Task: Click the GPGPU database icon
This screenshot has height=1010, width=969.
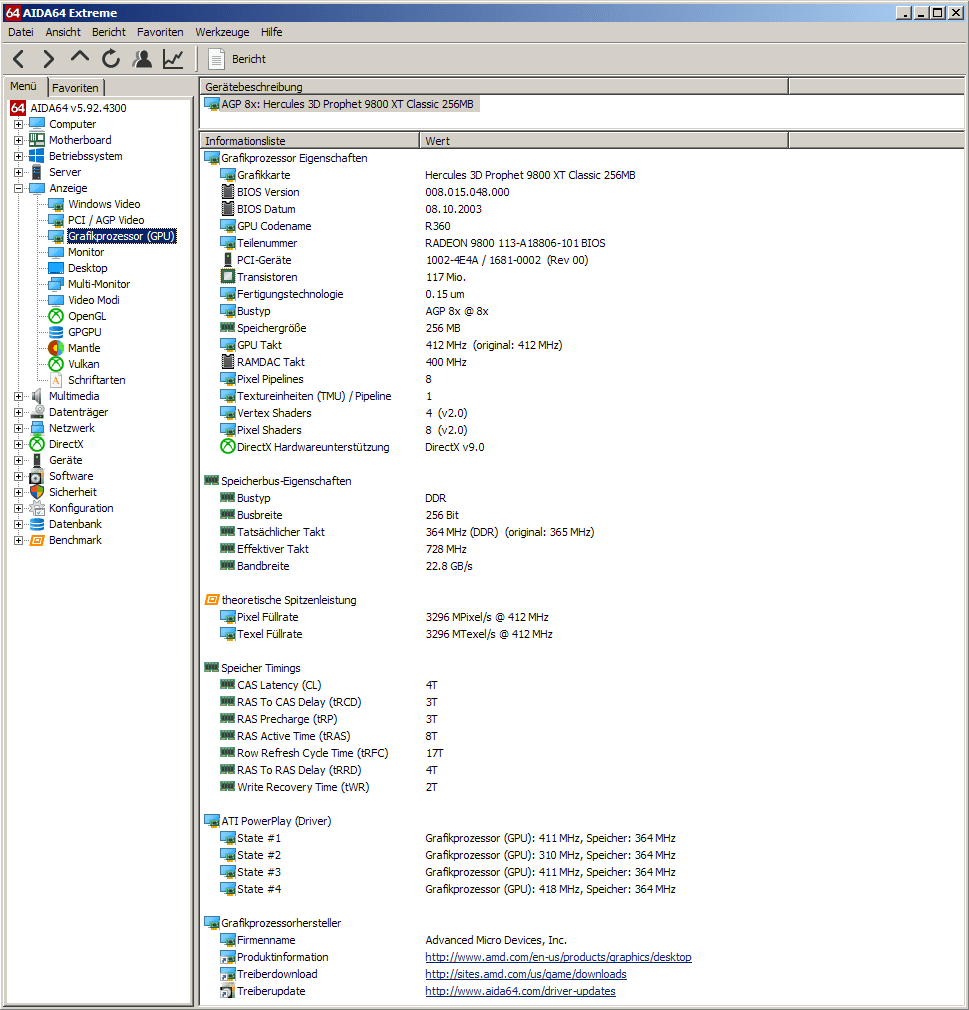Action: point(56,332)
